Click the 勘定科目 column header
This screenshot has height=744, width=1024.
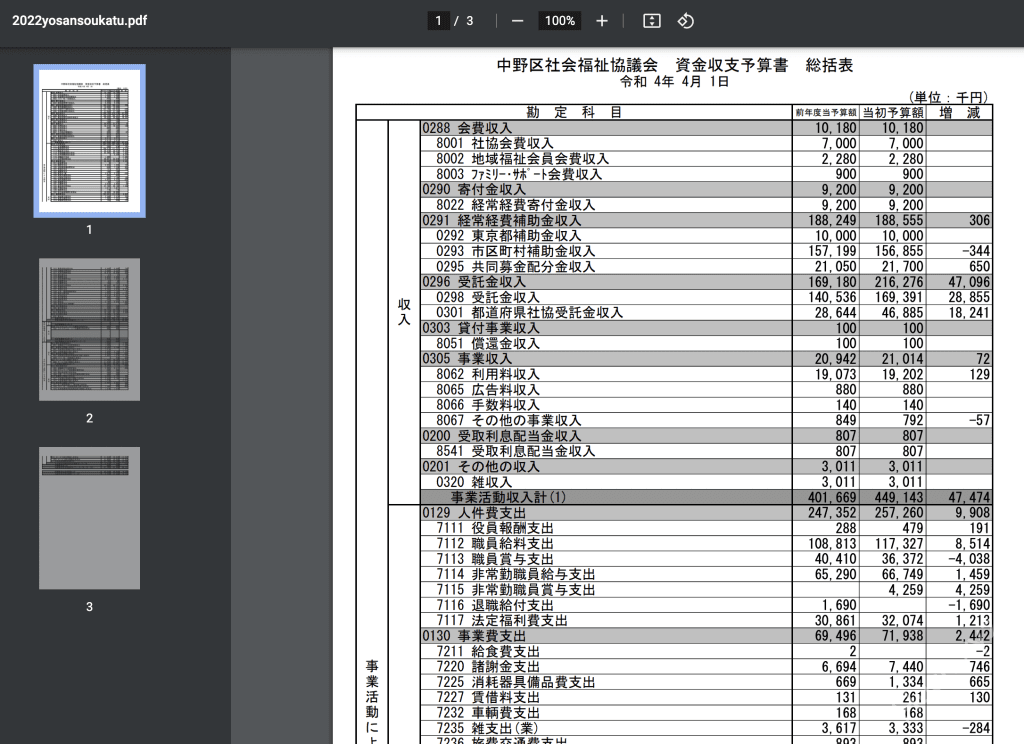(574, 113)
